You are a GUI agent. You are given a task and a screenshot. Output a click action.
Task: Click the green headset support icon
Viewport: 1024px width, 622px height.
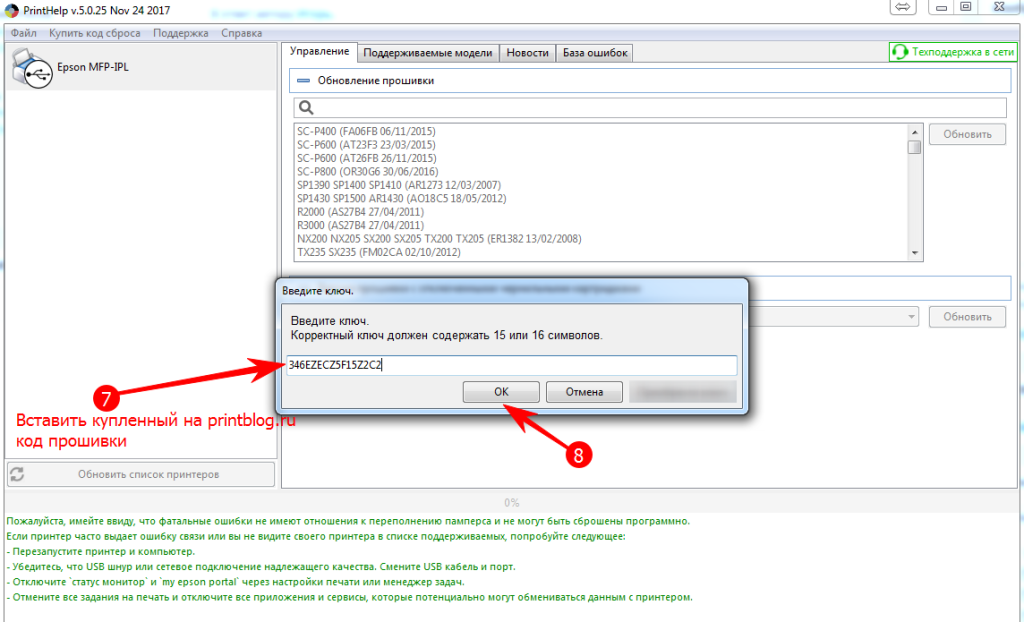tap(900, 52)
